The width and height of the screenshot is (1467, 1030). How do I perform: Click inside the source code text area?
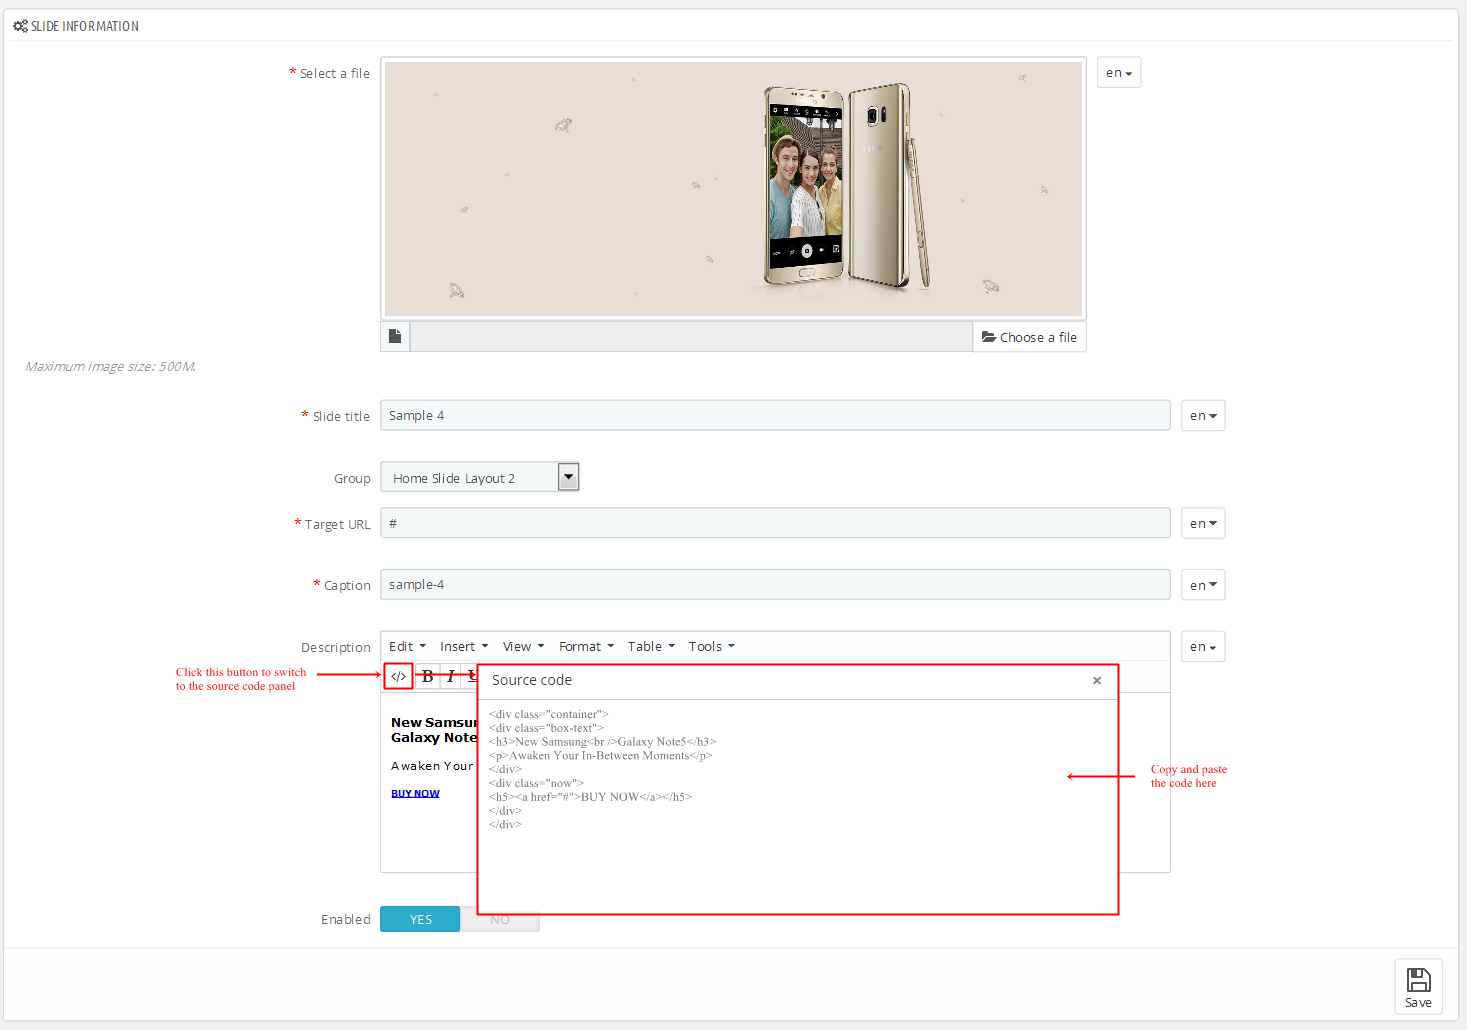(x=798, y=806)
